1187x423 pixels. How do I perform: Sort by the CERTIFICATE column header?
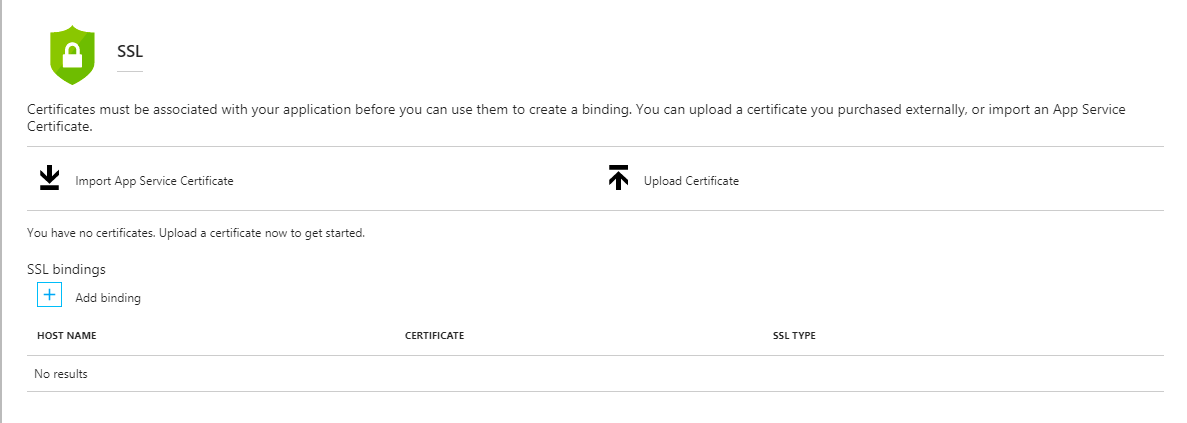click(x=434, y=336)
